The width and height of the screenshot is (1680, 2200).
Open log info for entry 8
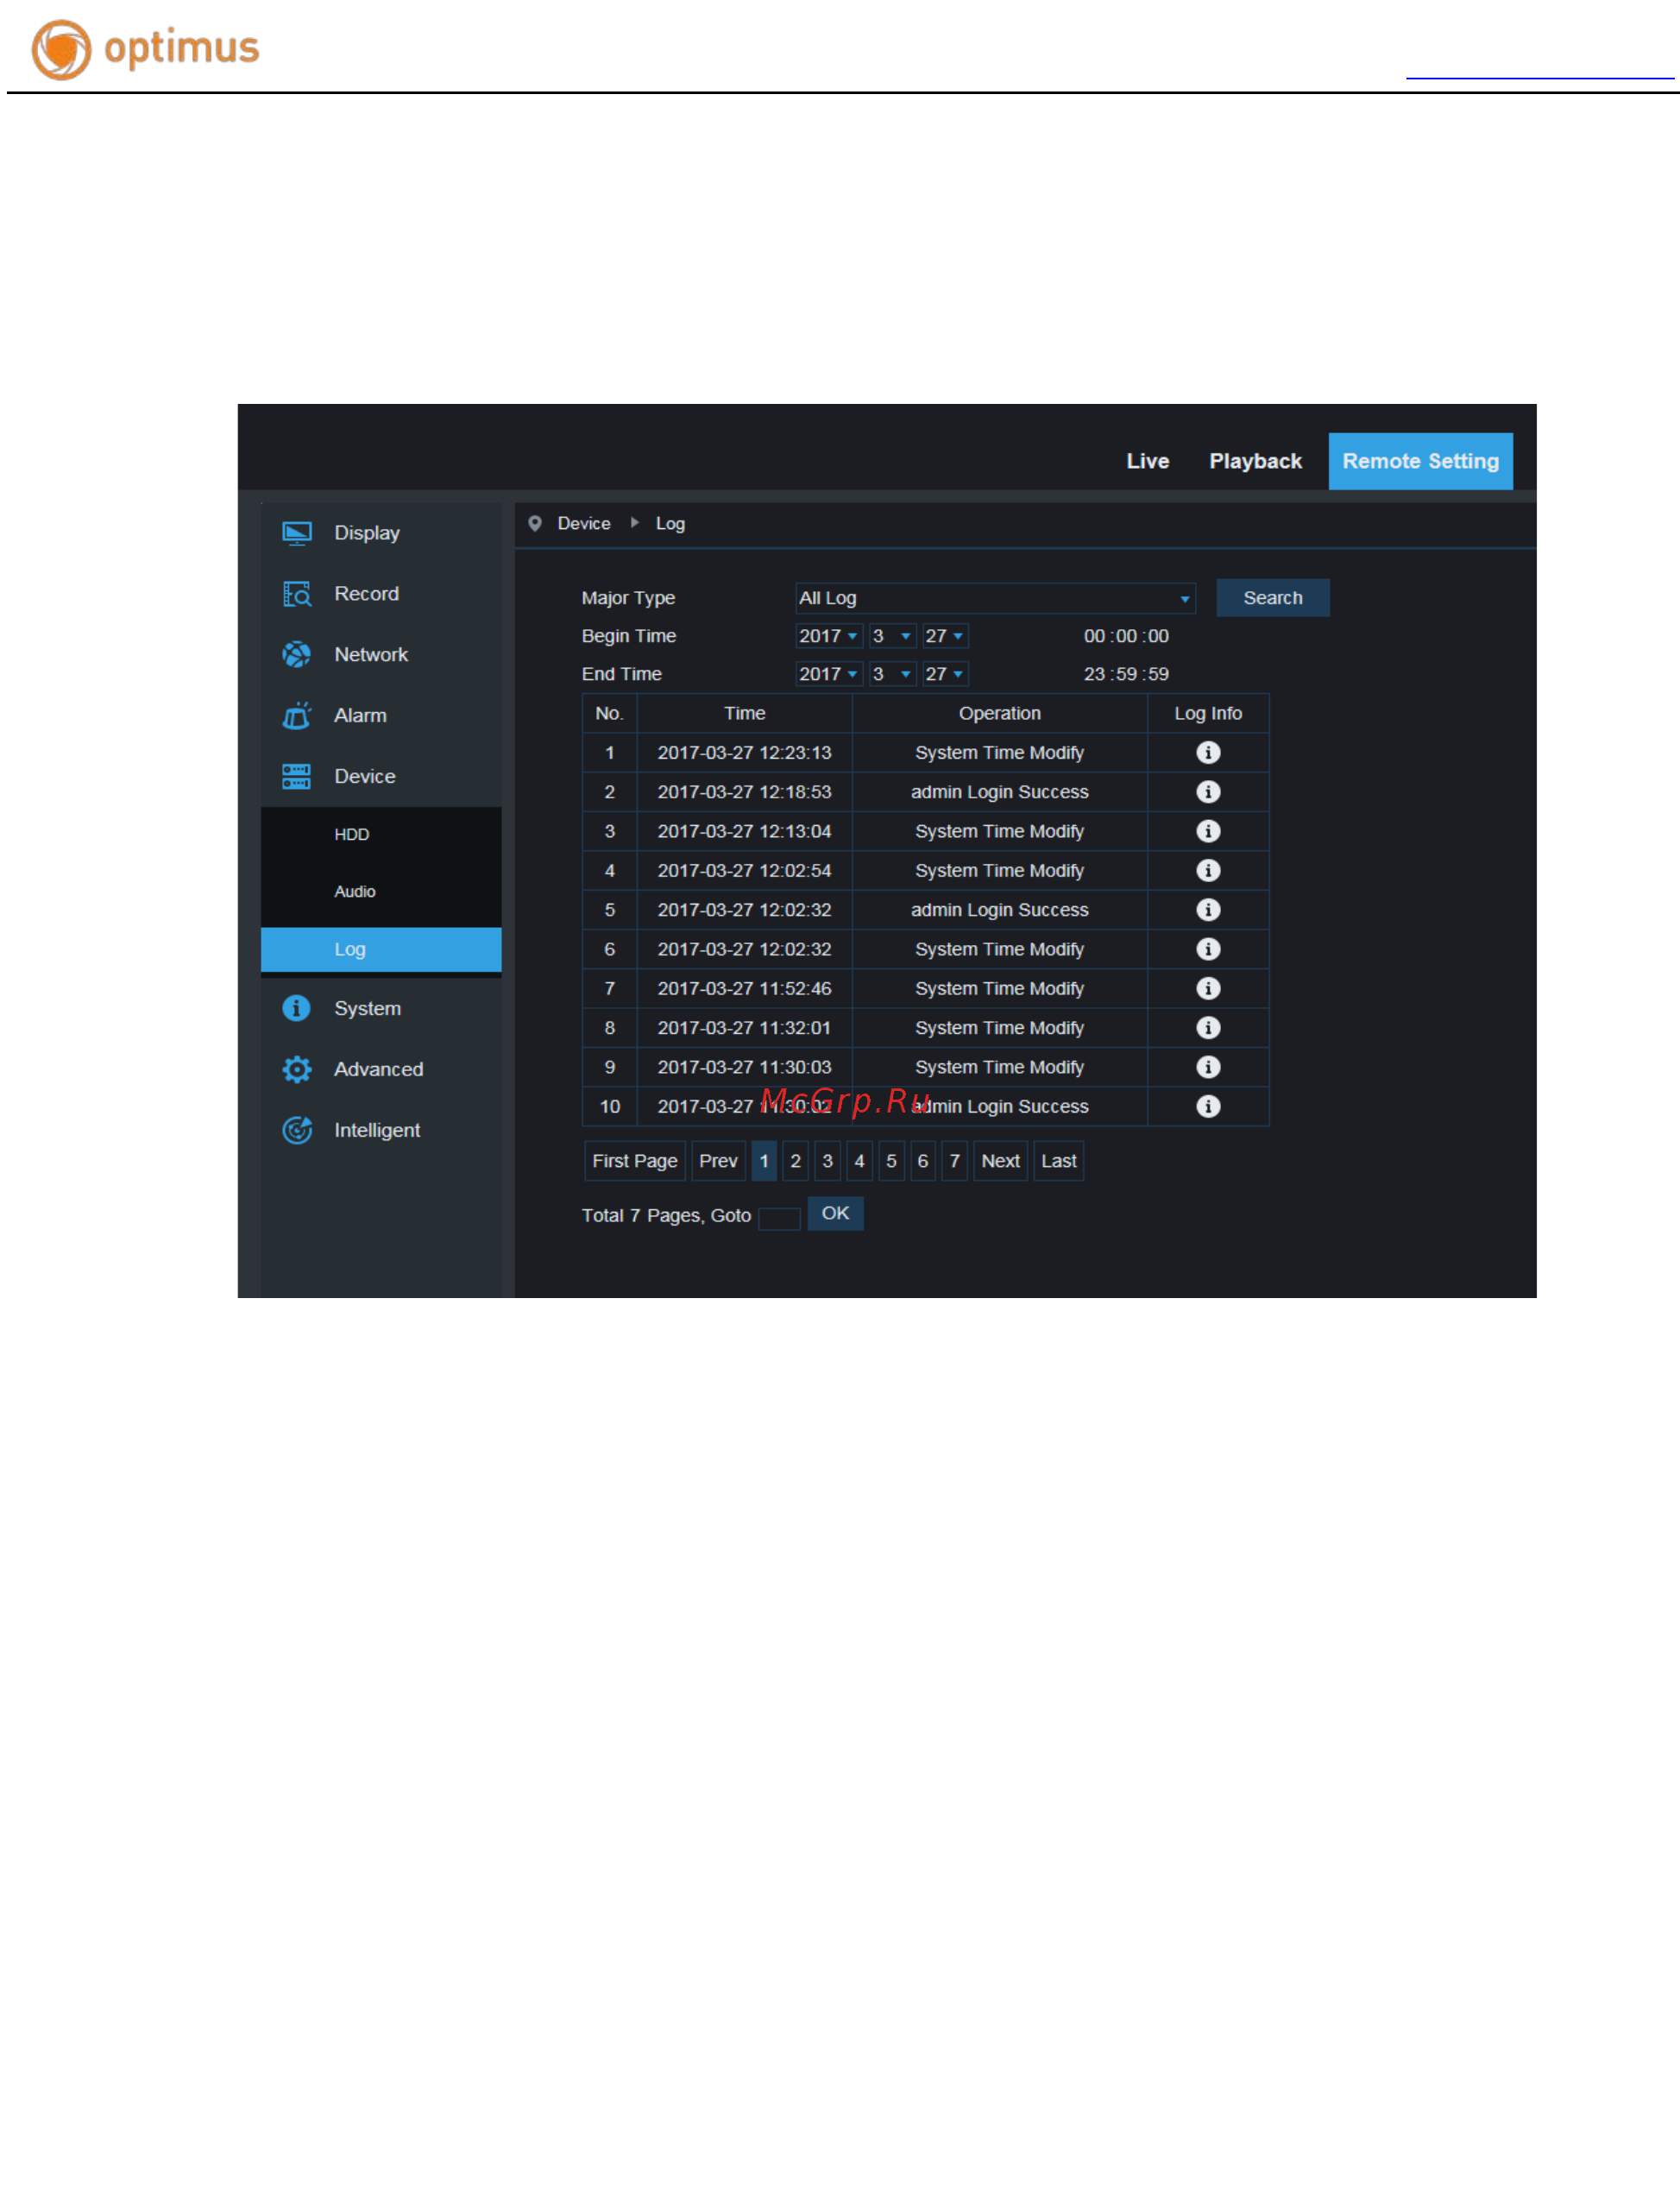point(1208,1027)
